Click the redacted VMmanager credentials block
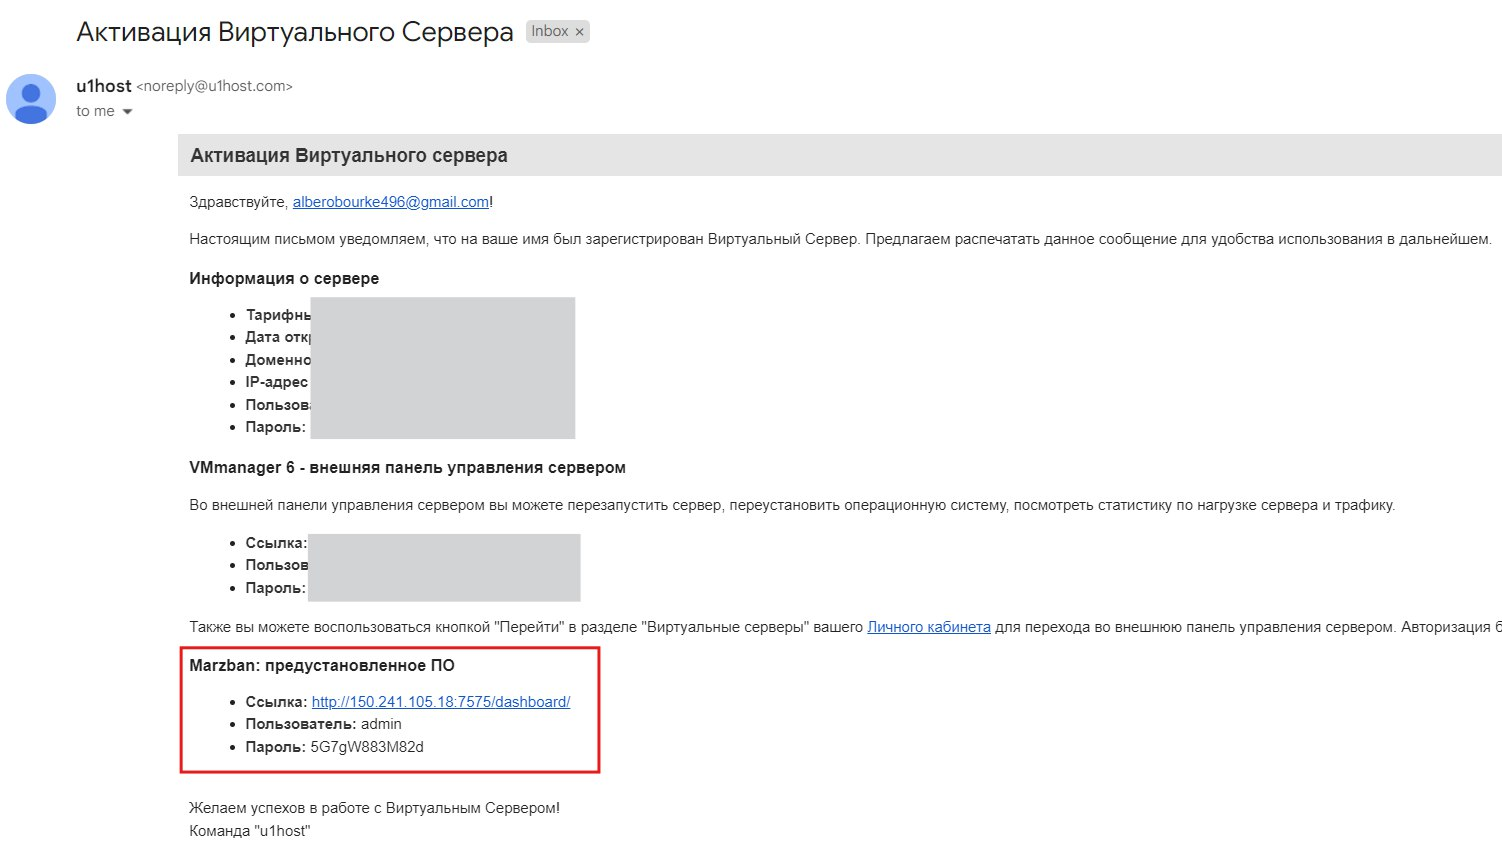This screenshot has width=1502, height=846. pyautogui.click(x=444, y=567)
